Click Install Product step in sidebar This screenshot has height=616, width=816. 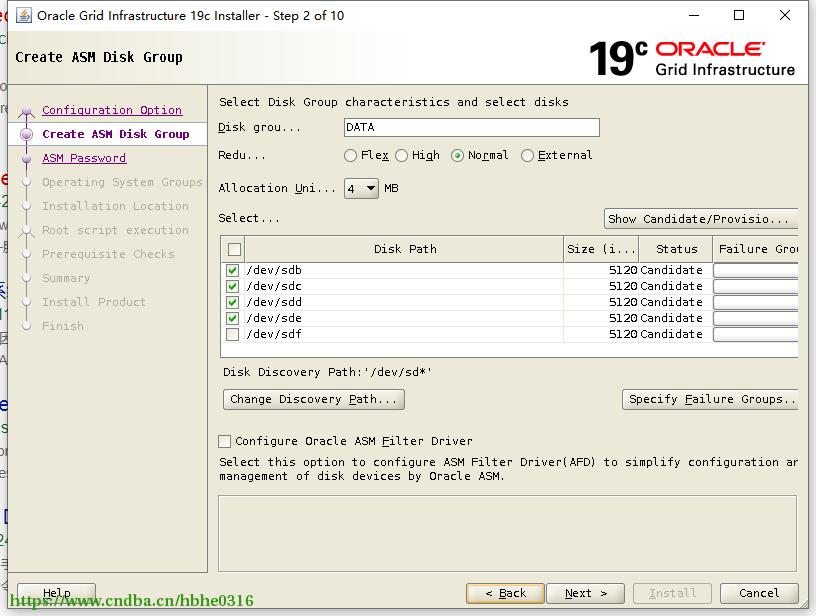click(94, 302)
